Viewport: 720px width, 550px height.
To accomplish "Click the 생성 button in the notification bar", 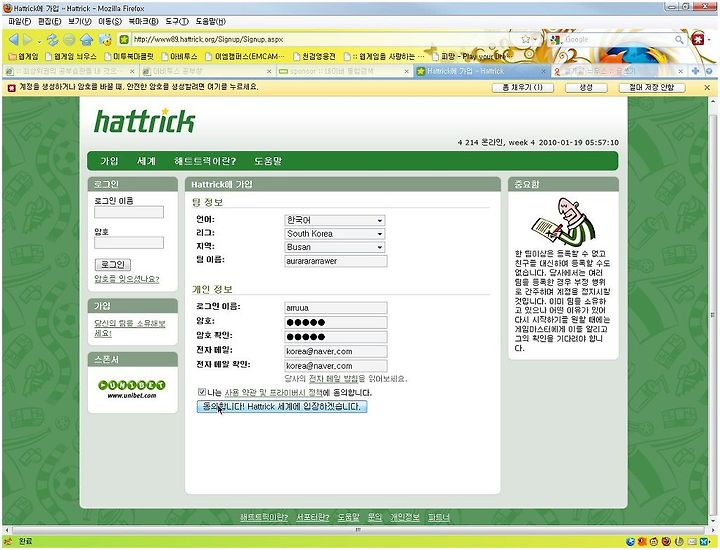I will [586, 87].
